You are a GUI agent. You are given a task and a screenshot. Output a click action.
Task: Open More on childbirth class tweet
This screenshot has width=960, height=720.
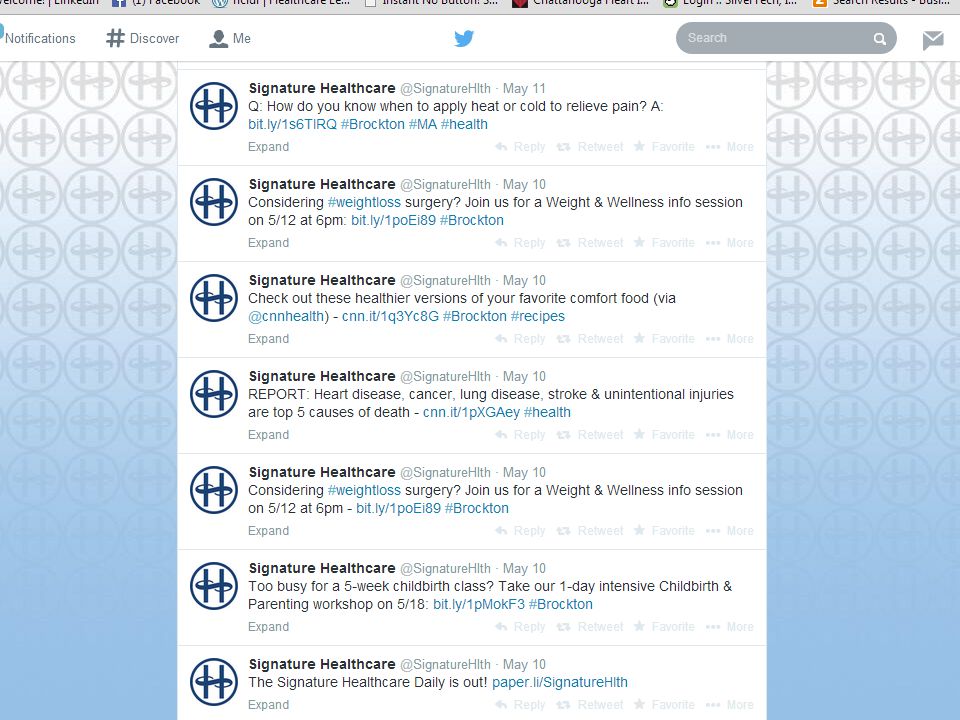(x=729, y=628)
